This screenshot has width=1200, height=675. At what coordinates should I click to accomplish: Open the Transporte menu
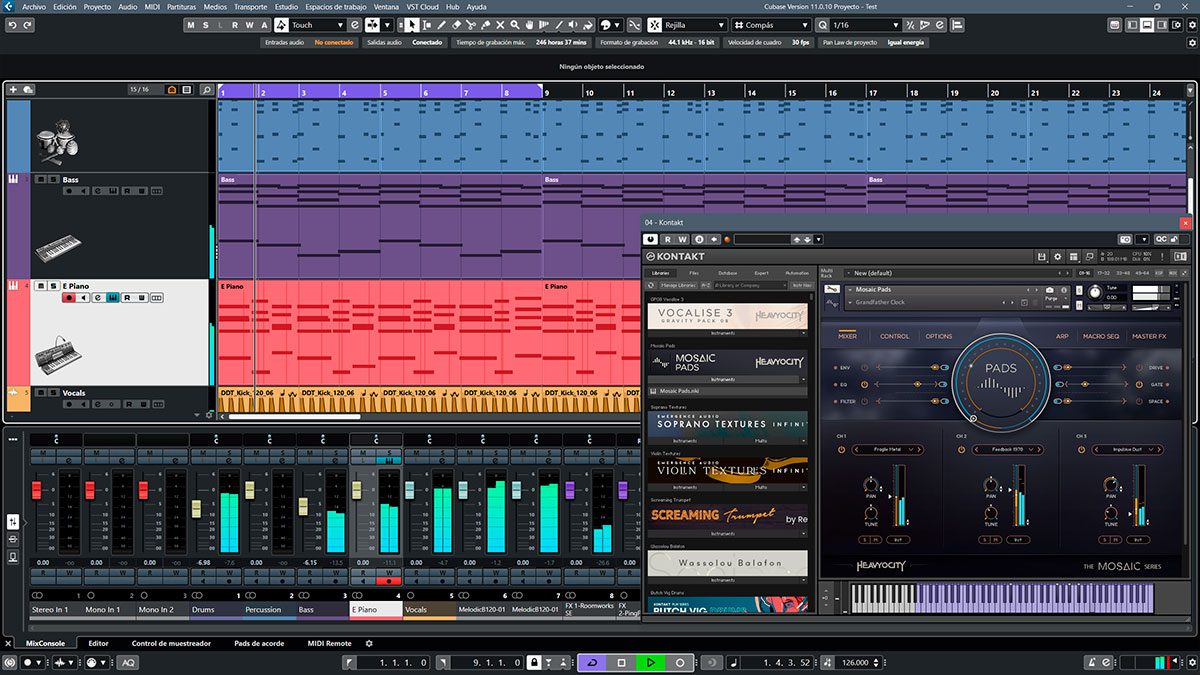click(x=250, y=6)
